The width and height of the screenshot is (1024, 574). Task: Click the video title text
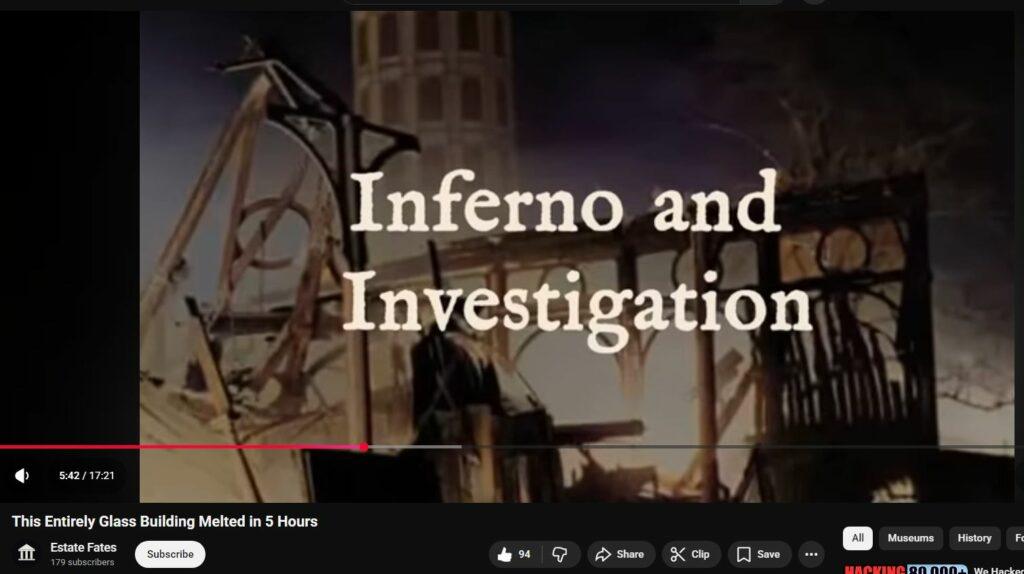tap(164, 521)
